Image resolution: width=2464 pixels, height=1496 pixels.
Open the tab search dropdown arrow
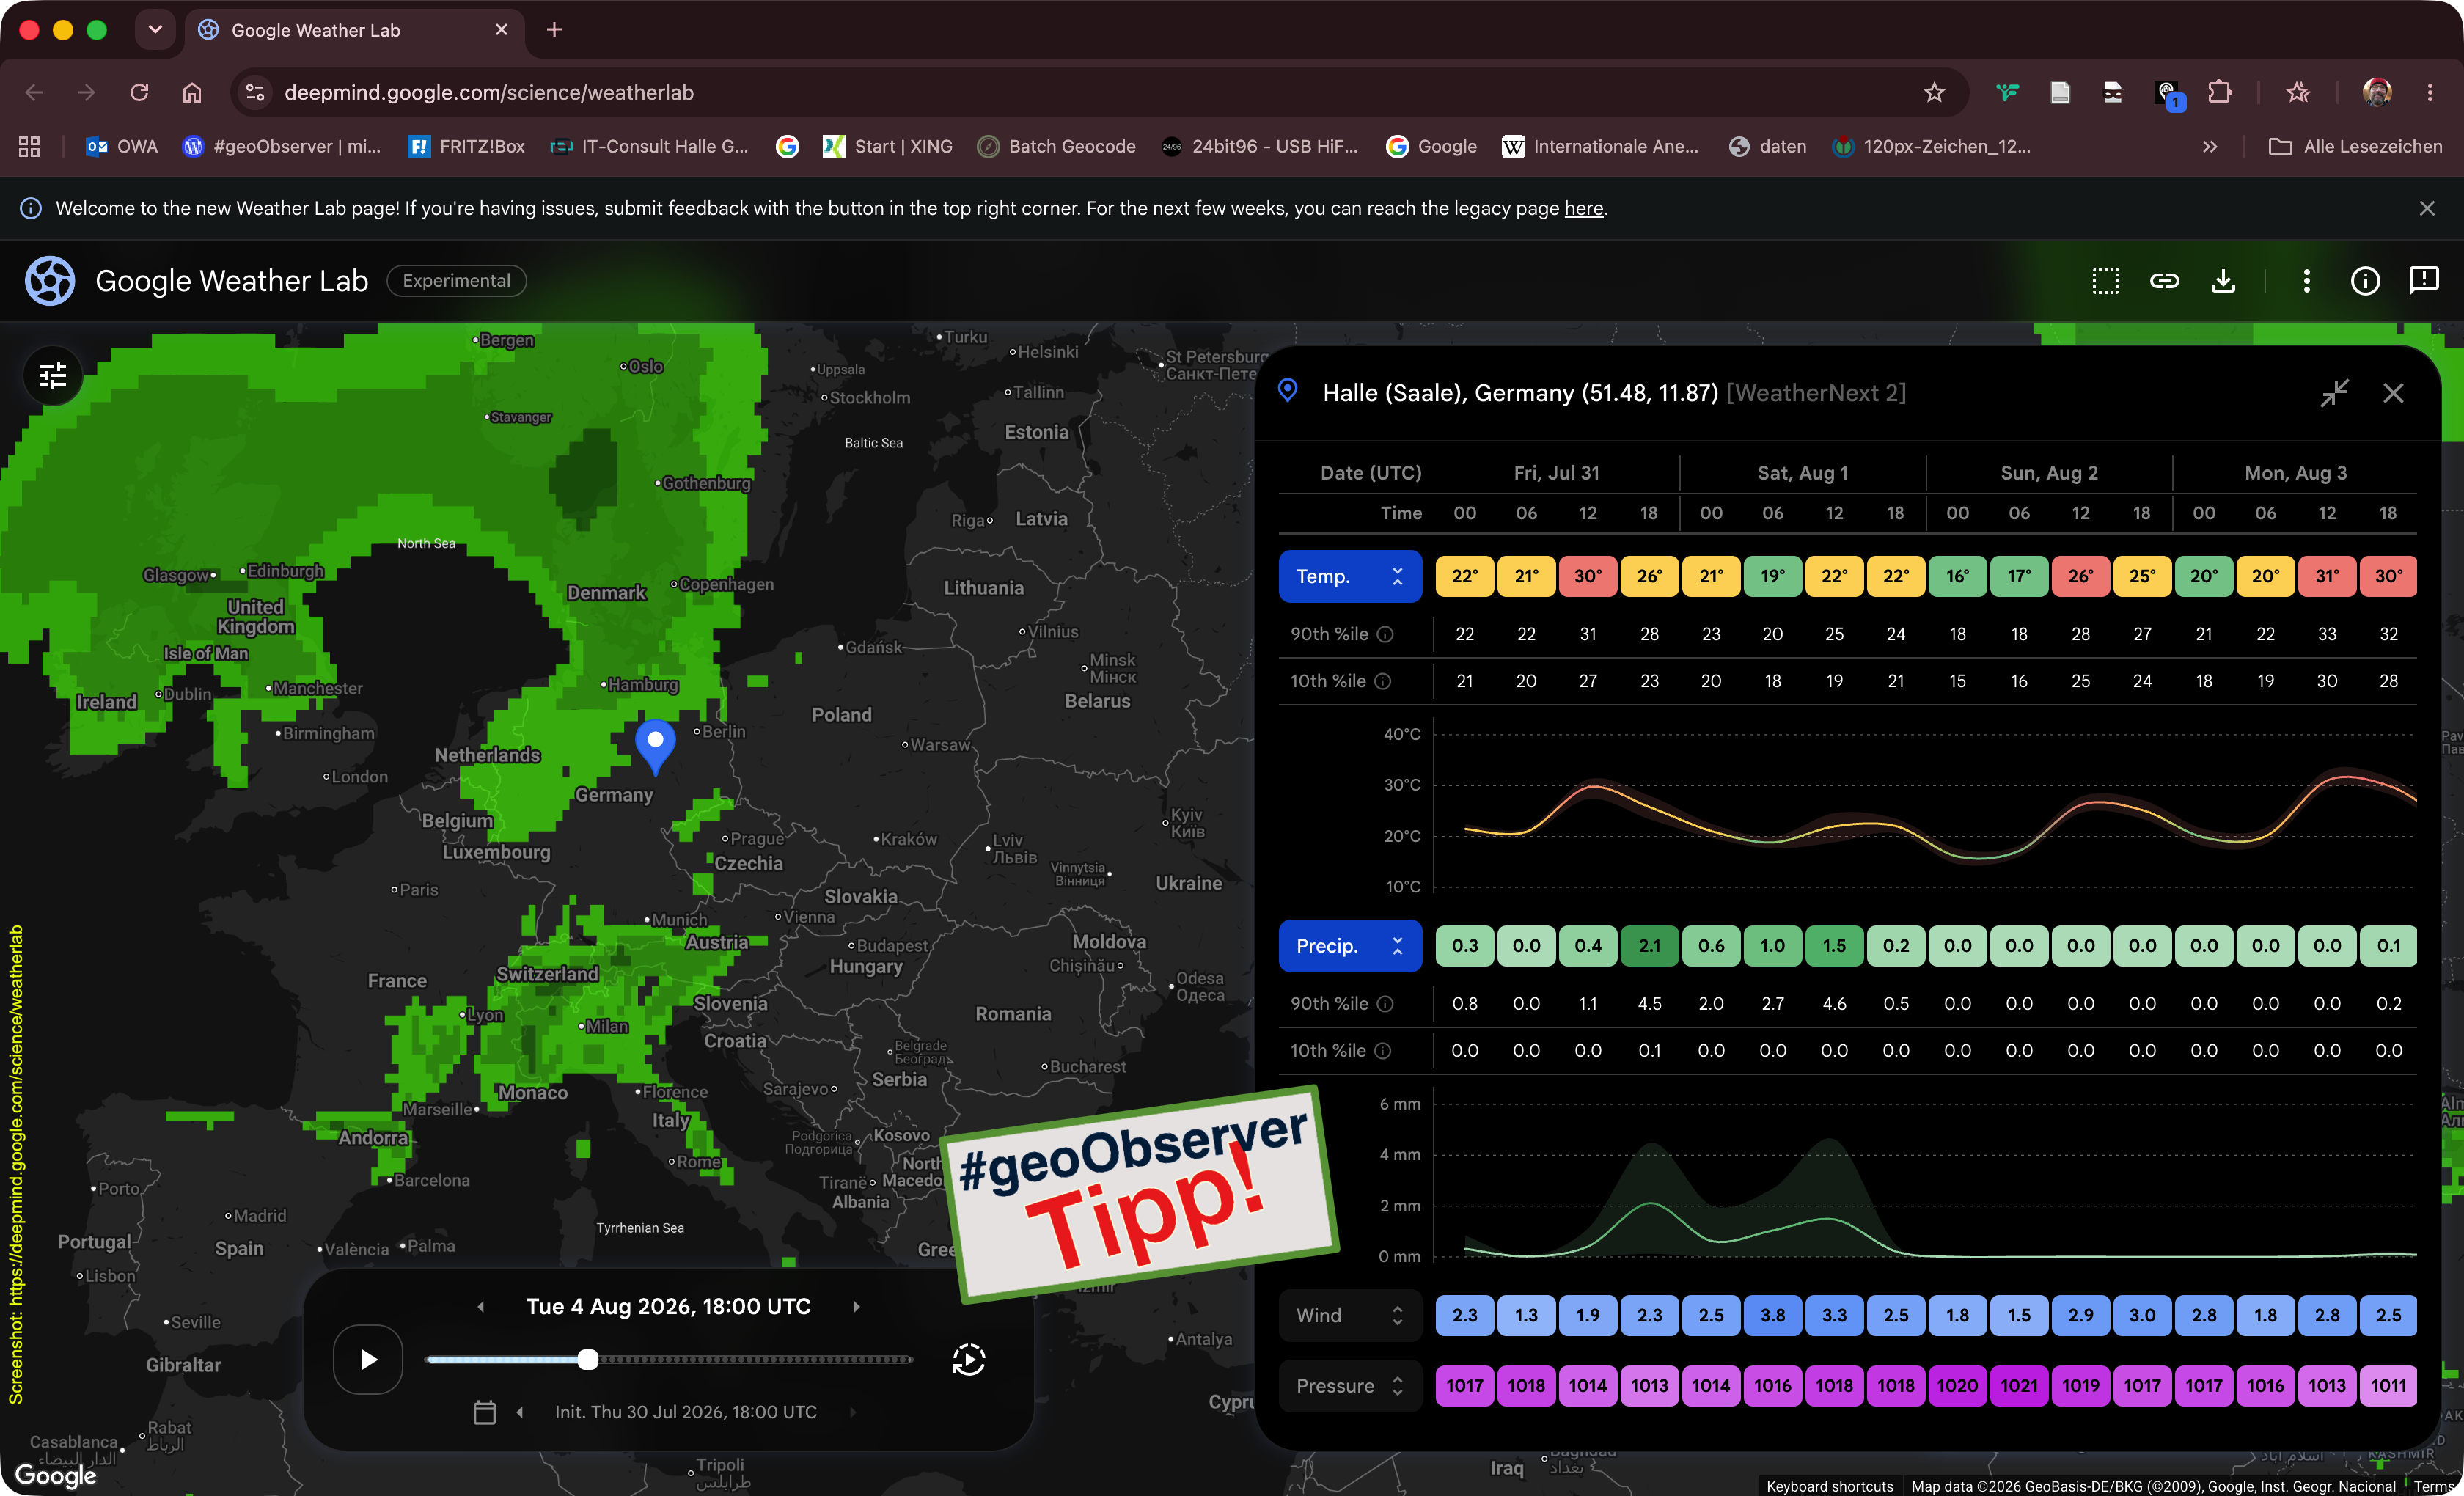pyautogui.click(x=155, y=30)
